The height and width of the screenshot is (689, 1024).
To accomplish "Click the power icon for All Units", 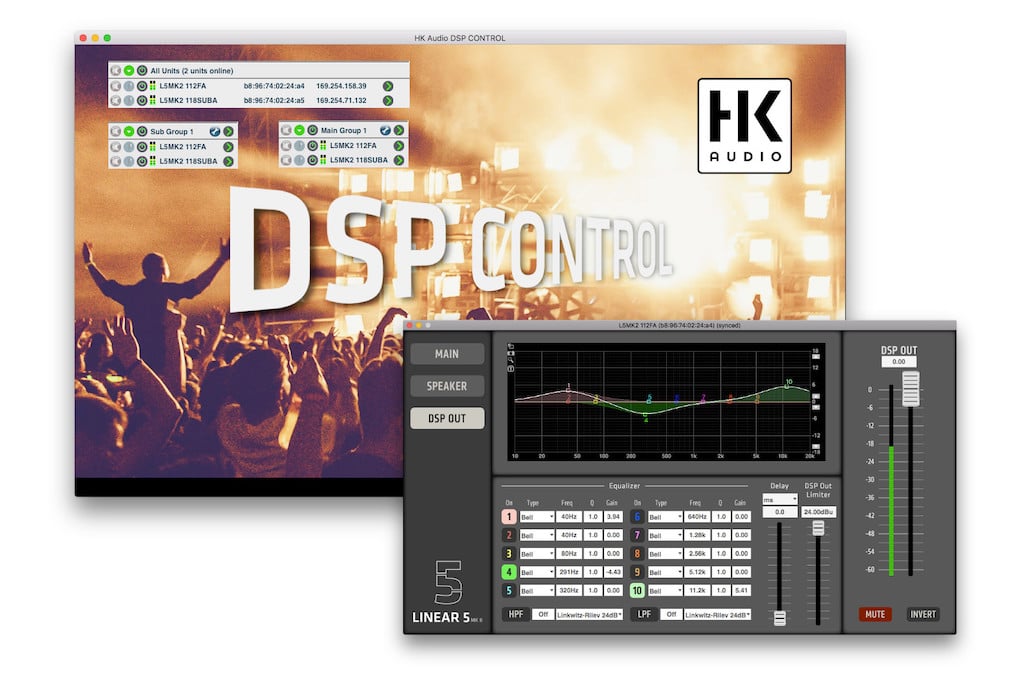I will 141,71.
